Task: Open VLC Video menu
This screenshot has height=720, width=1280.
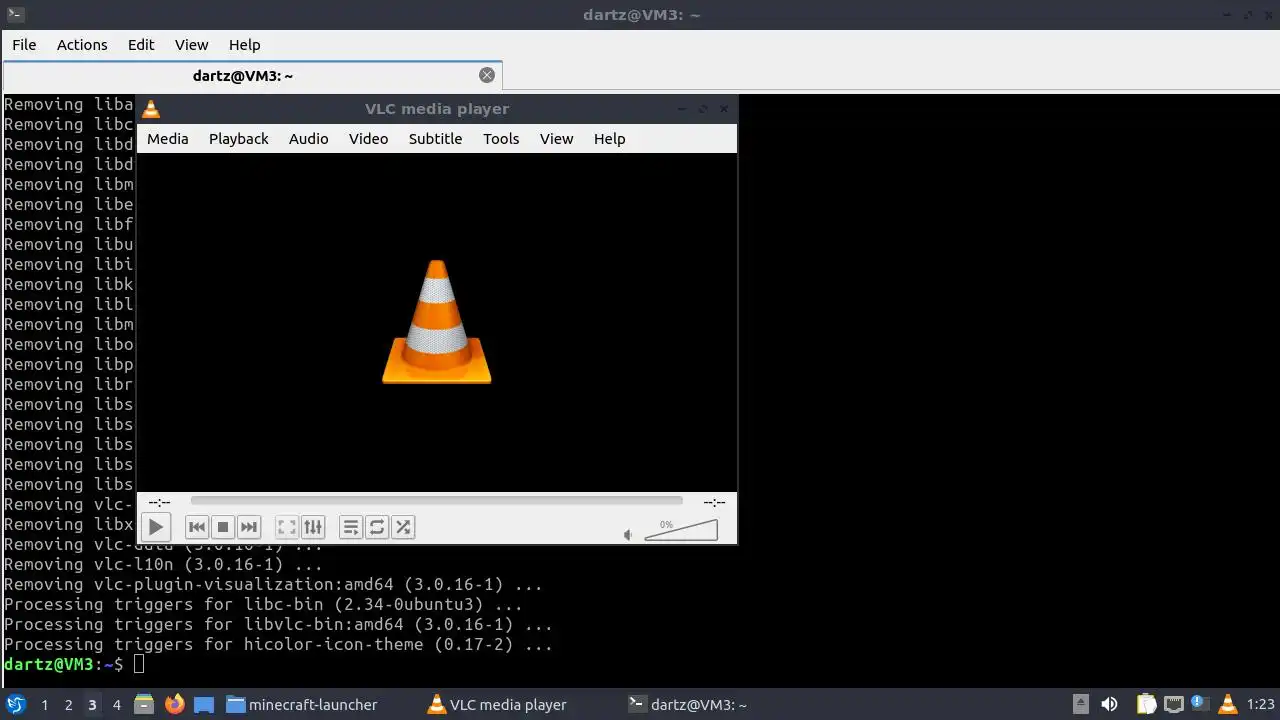Action: [369, 139]
